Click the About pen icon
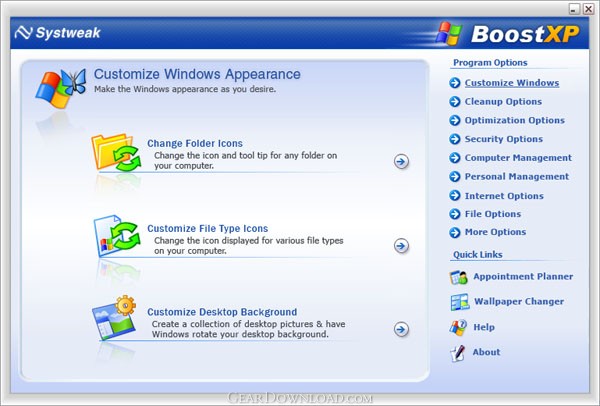 click(458, 353)
